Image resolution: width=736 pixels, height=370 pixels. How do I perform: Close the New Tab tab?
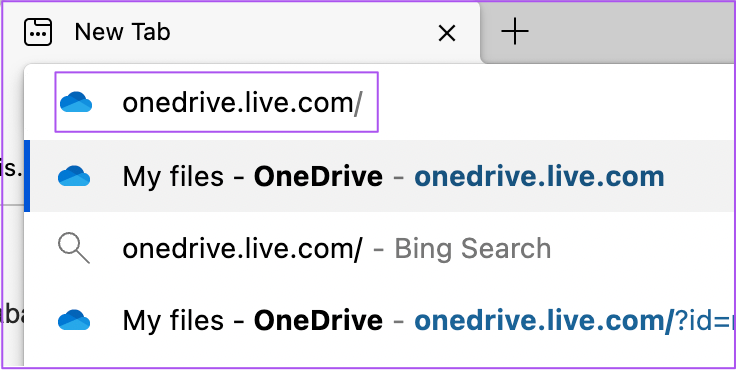point(446,33)
